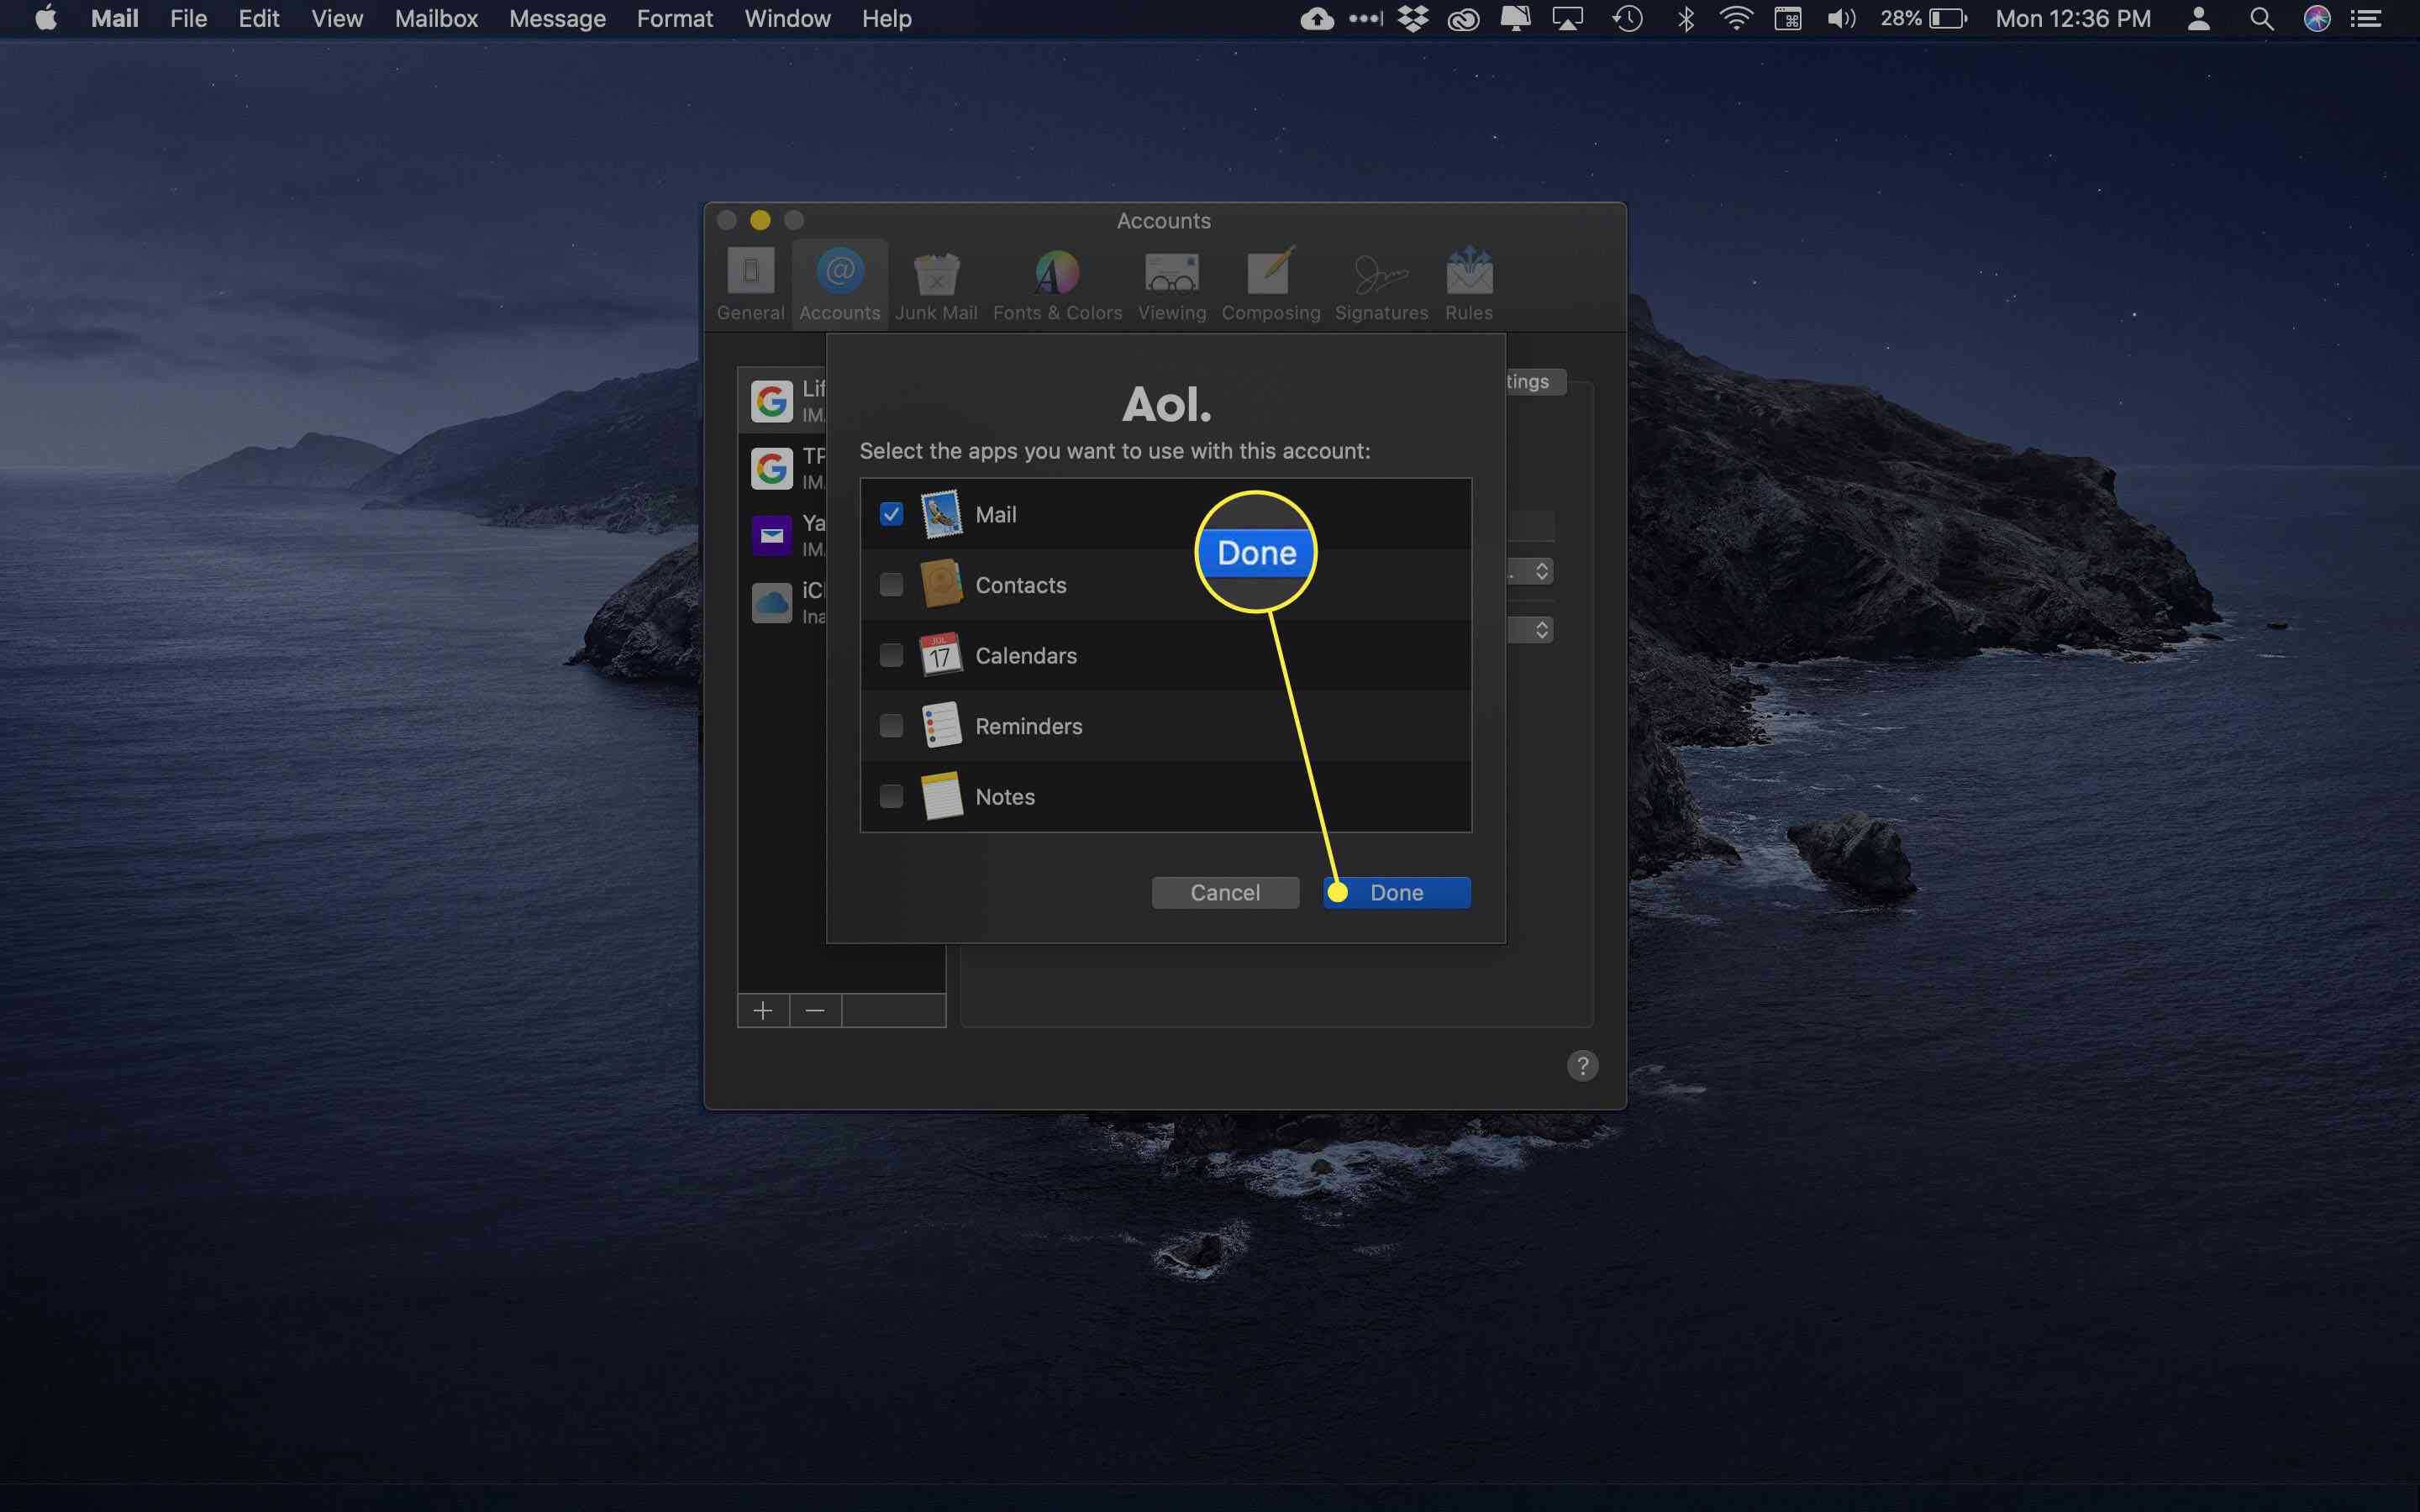Viewport: 2420px width, 1512px height.
Task: Click the battery status indicator
Action: point(1923,19)
